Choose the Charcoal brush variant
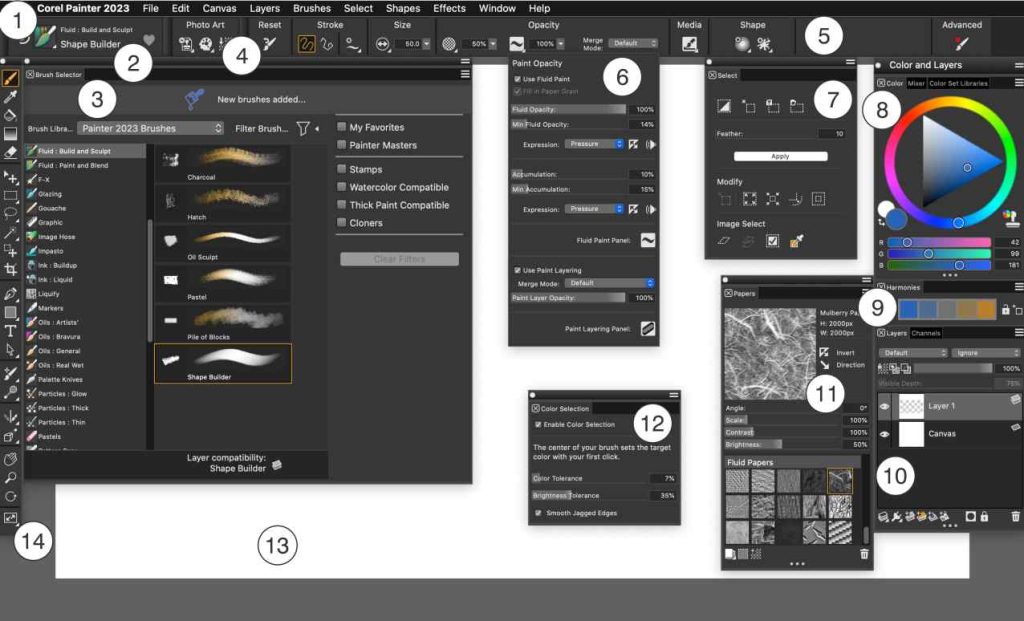This screenshot has height=621, width=1024. pos(223,163)
